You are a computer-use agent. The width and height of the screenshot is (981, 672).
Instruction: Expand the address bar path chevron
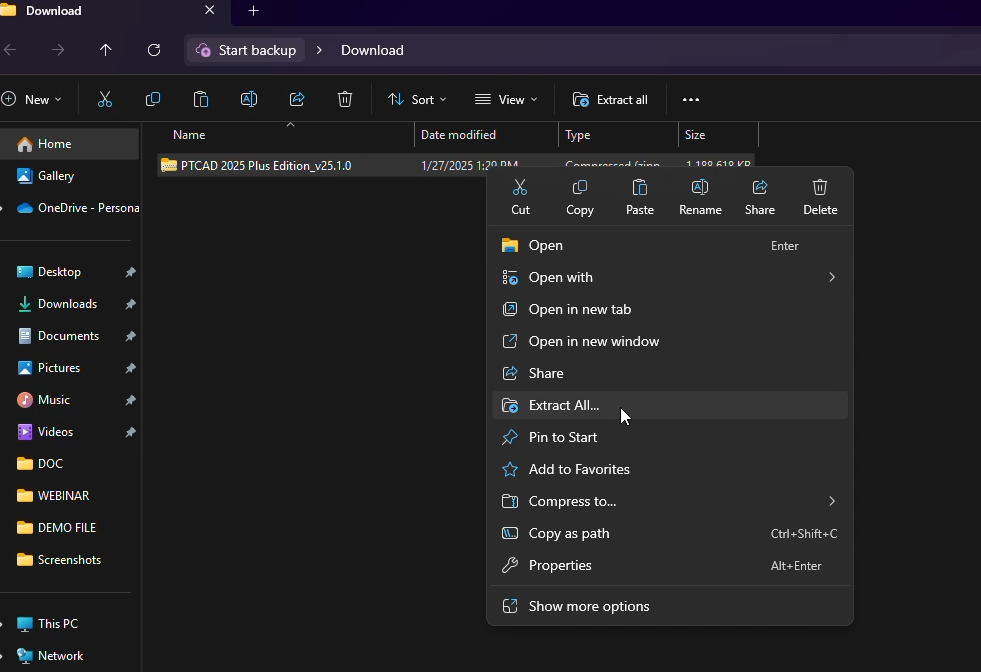[319, 50]
